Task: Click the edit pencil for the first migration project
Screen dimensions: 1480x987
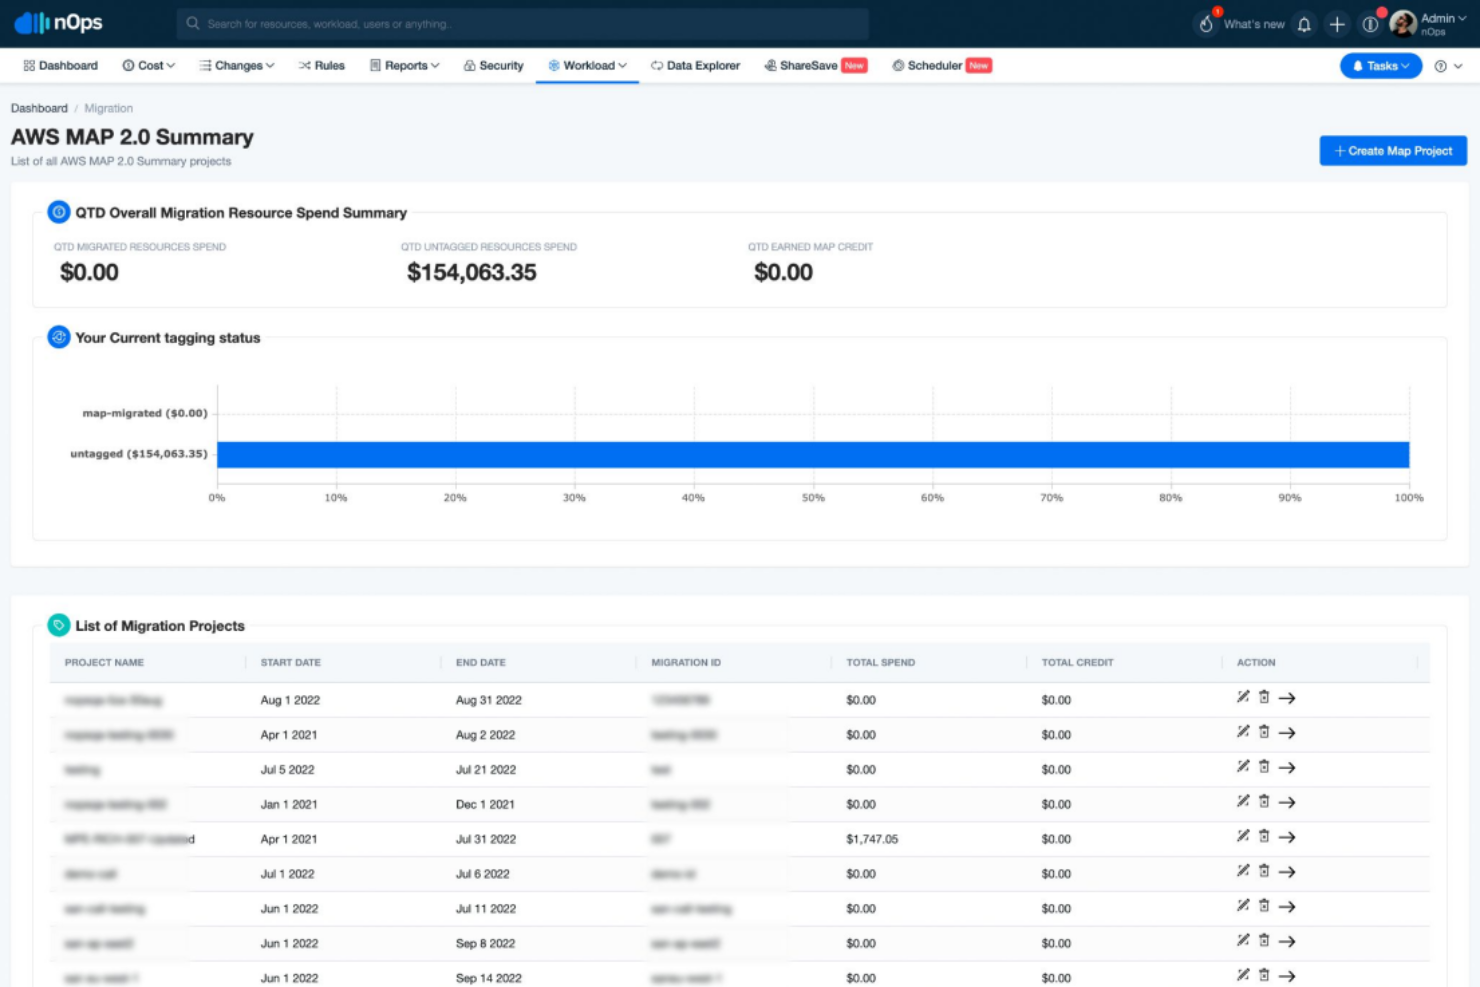Action: tap(1242, 698)
